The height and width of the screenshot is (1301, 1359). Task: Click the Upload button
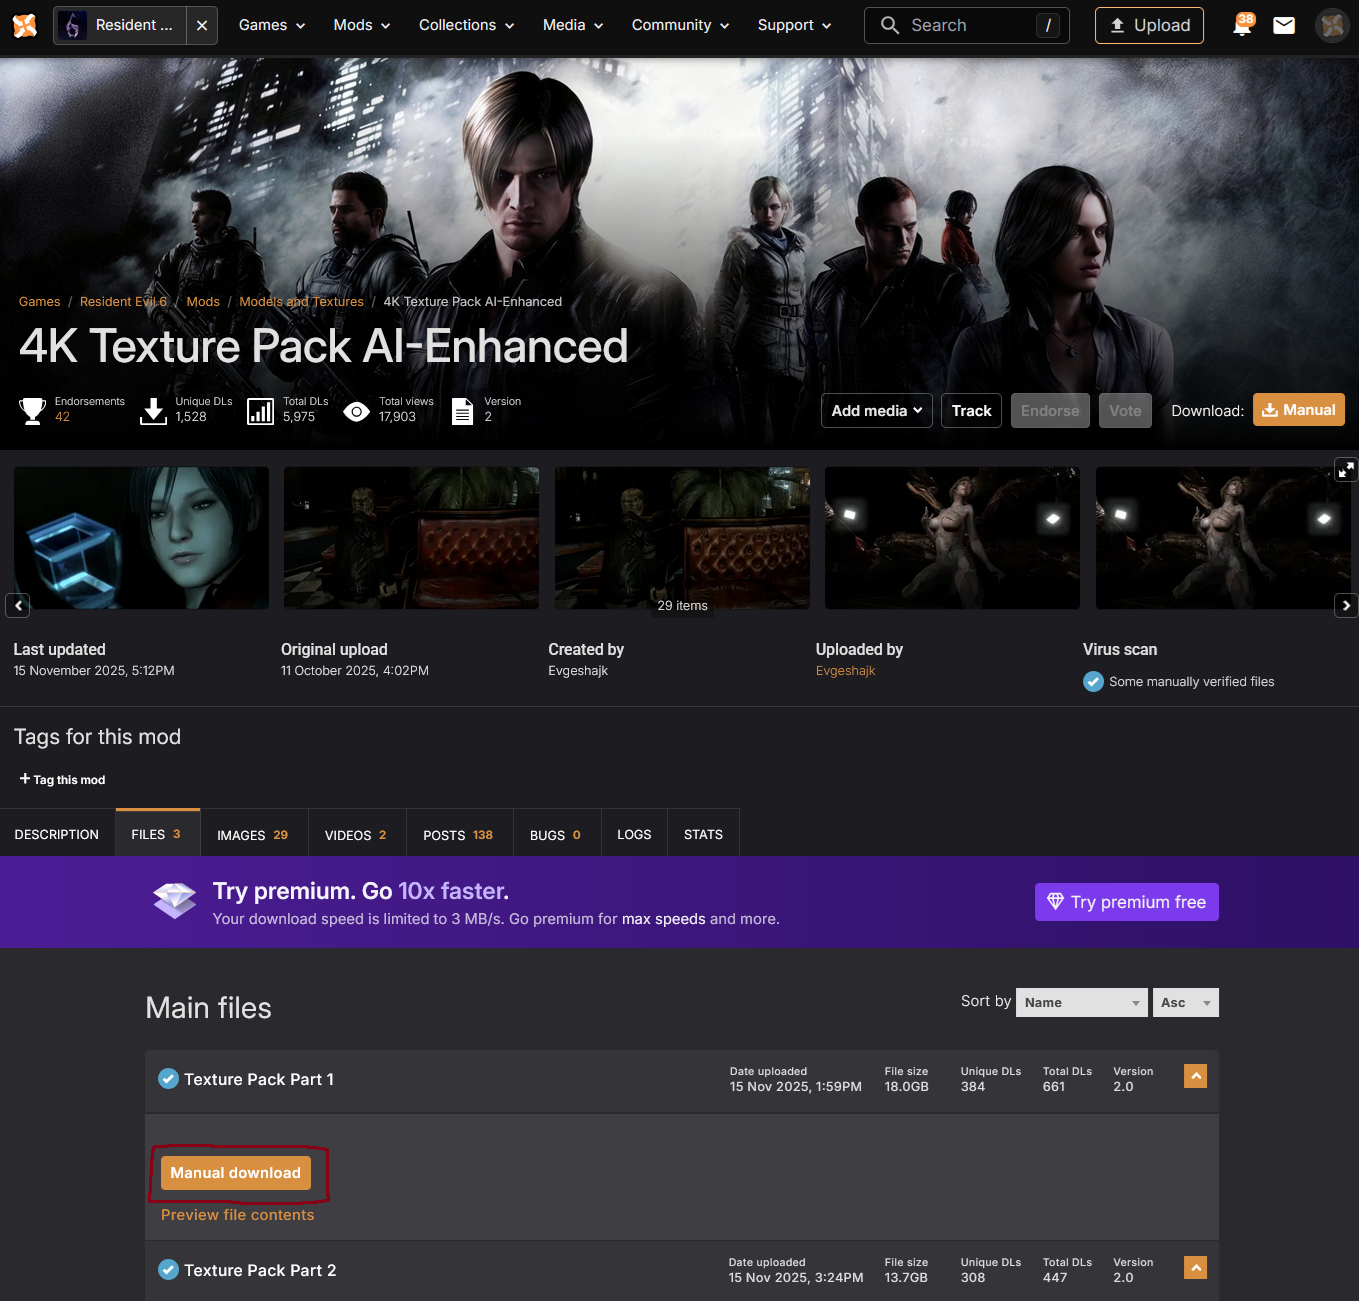click(1149, 25)
